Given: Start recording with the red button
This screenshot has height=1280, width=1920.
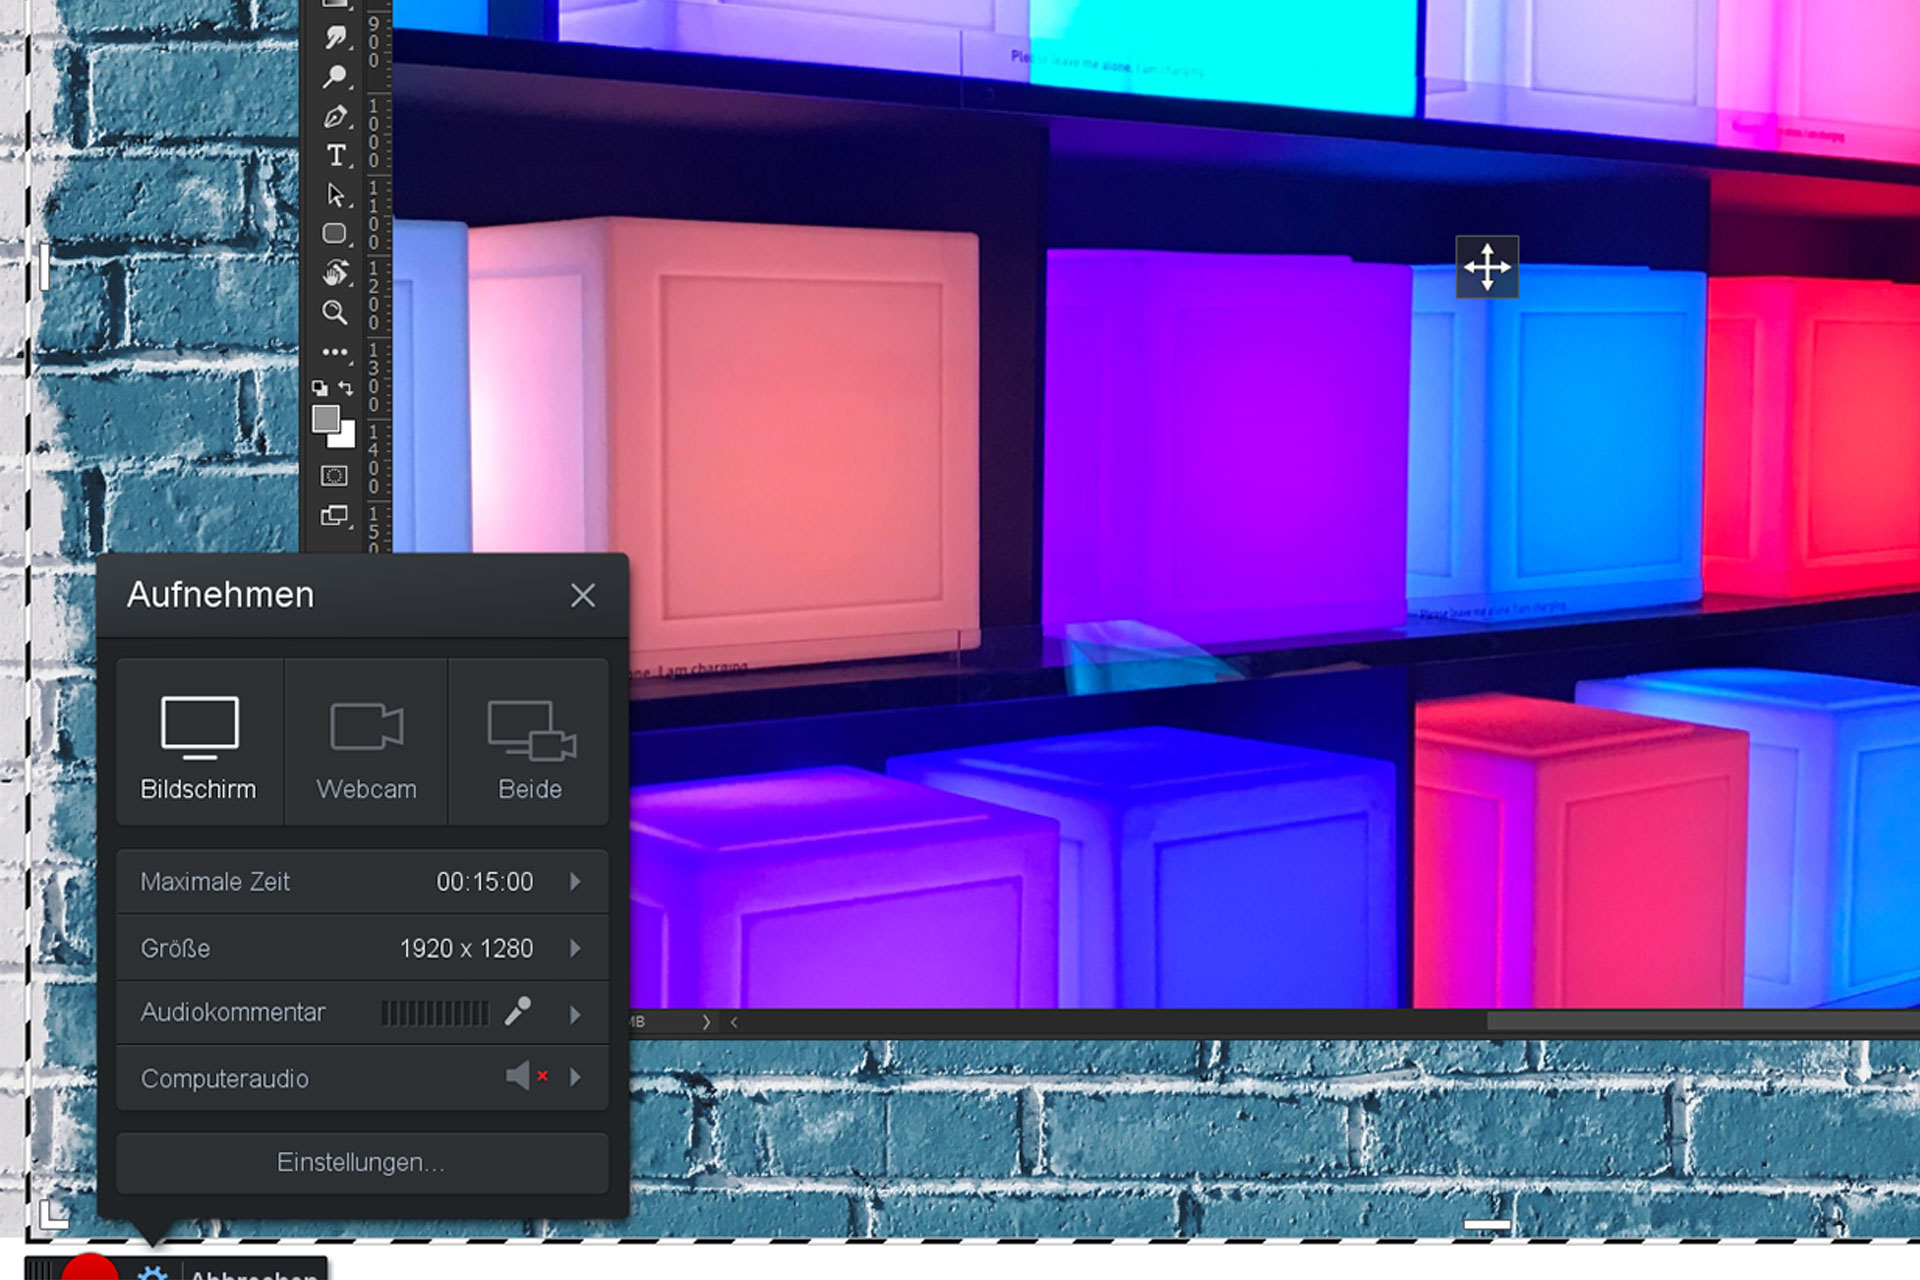Looking at the screenshot, I should click(x=90, y=1268).
